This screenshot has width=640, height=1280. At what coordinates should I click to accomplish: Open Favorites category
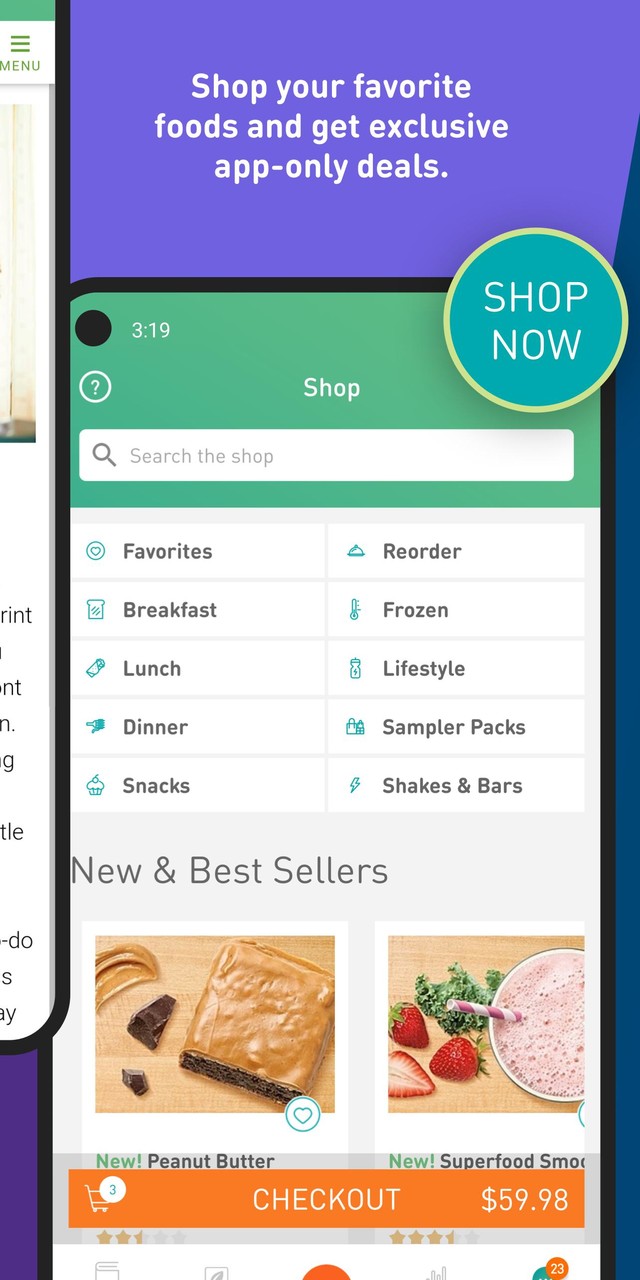198,551
